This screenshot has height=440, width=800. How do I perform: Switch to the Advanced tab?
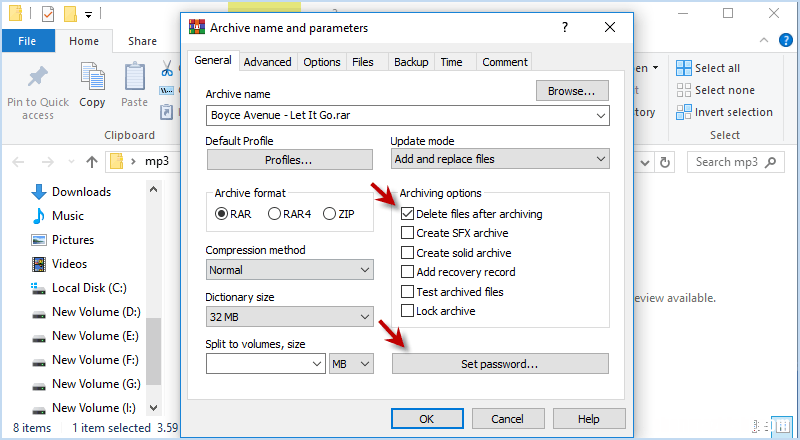[267, 62]
